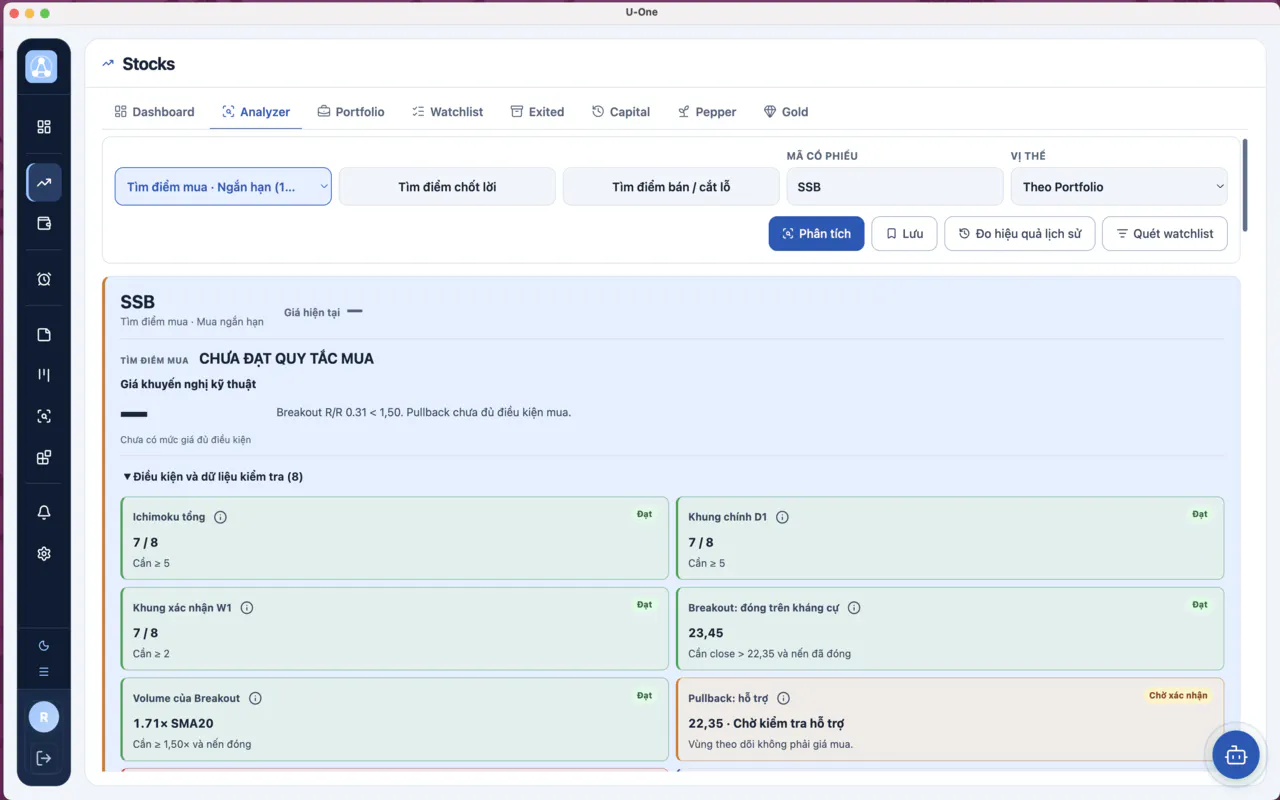Click the sidebar hamburger menu icon

click(x=44, y=672)
